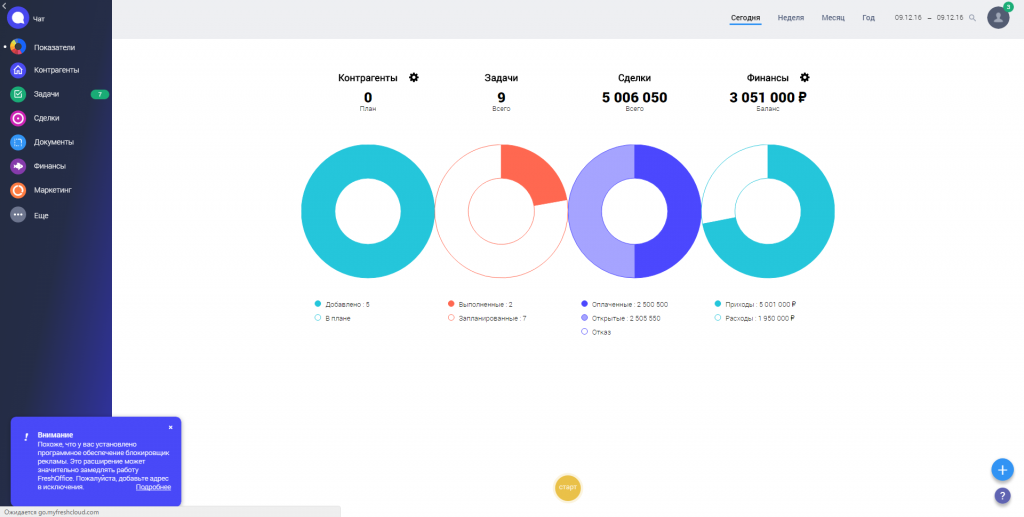1024x517 pixels.
Task: Open Контрагенты house icon
Action: coord(18,70)
